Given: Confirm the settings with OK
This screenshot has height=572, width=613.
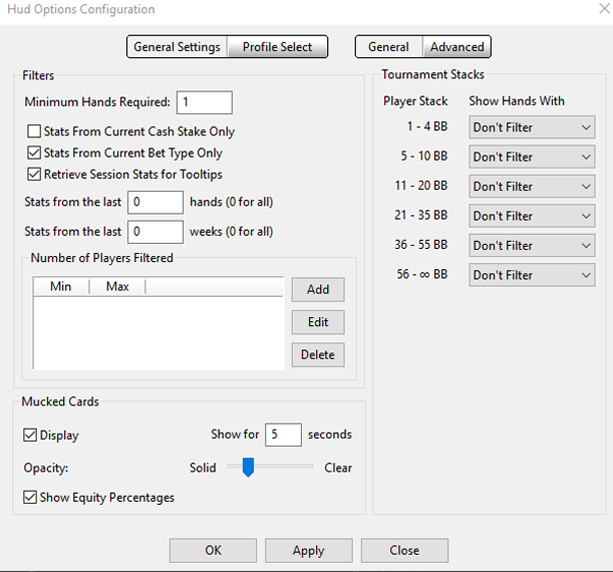Looking at the screenshot, I should (x=213, y=550).
